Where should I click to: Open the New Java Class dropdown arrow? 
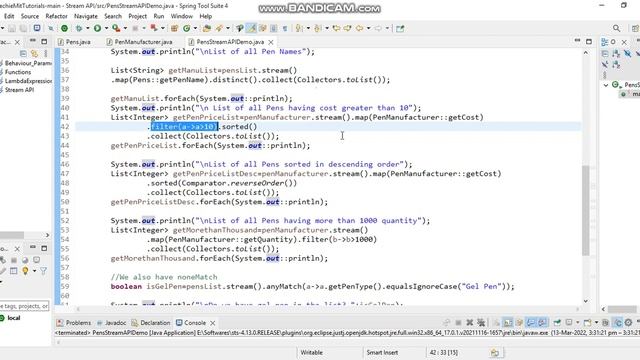pos(195,28)
